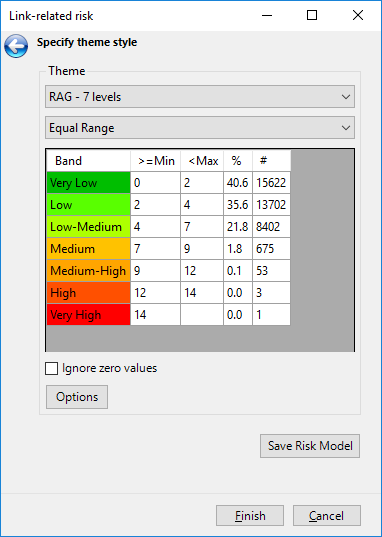The image size is (382, 537).
Task: Click count 3 in High row
Action: coord(272,292)
